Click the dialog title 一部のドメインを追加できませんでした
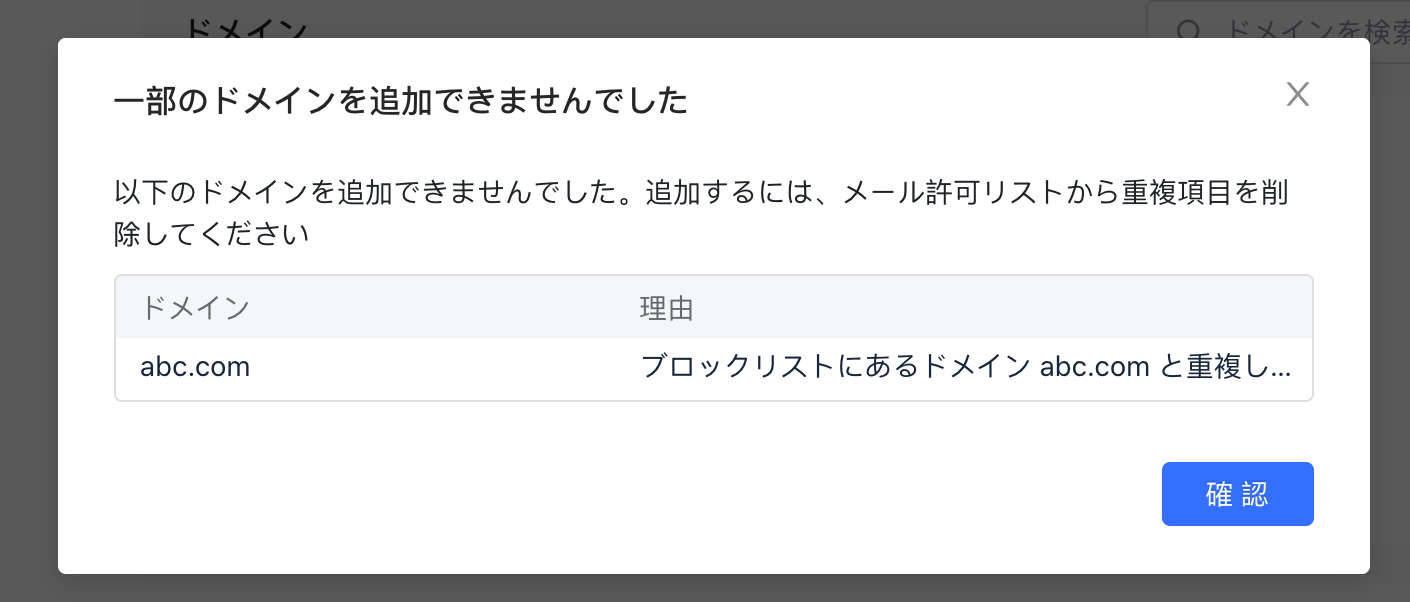The width and height of the screenshot is (1410, 602). coord(400,101)
